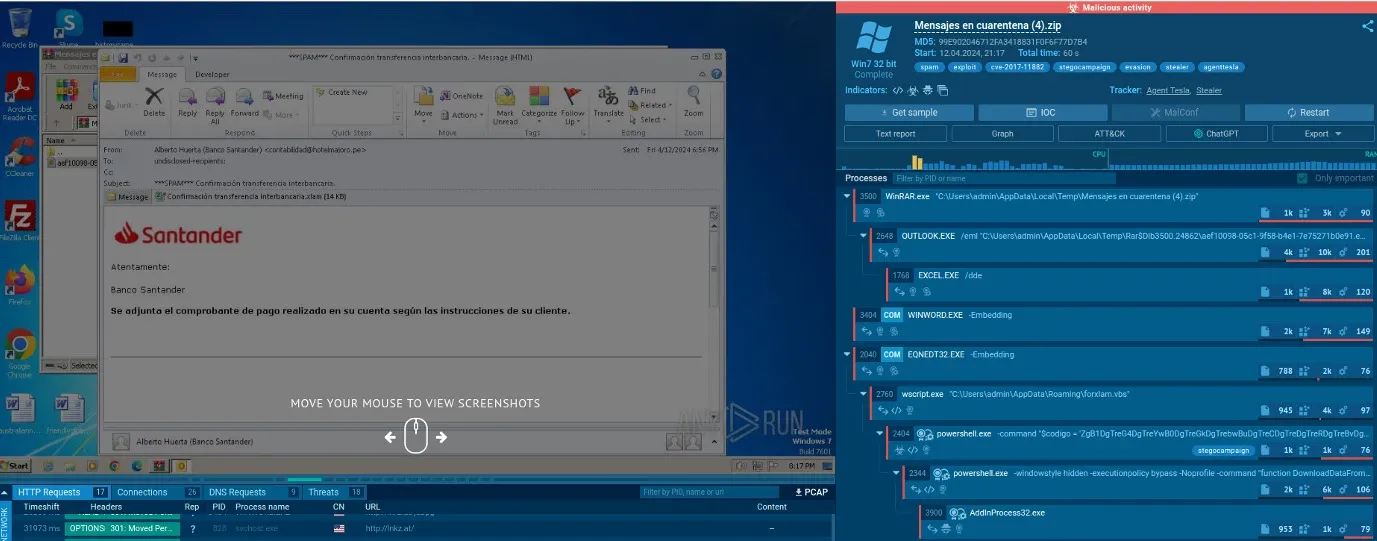Open the registry icon on the EXCEL.EXE row
Image resolution: width=1377 pixels, height=541 pixels.
(1304, 291)
